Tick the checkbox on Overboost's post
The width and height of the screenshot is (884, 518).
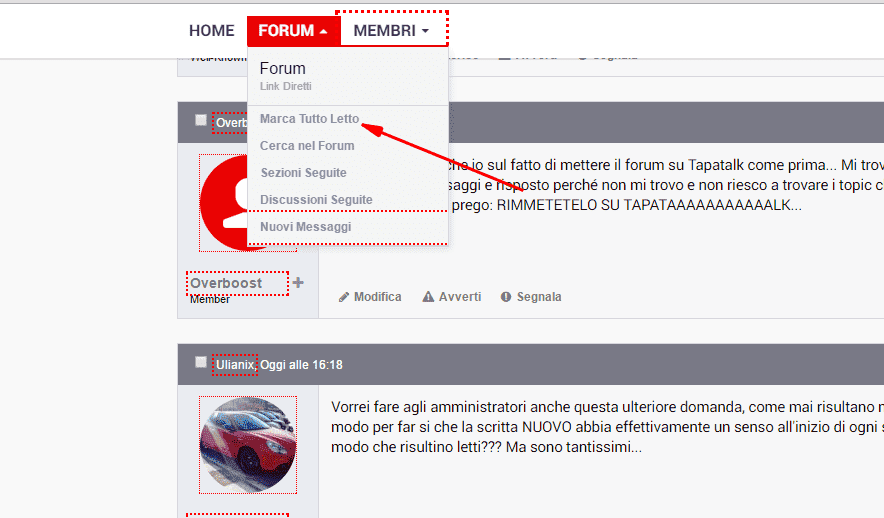click(x=201, y=121)
